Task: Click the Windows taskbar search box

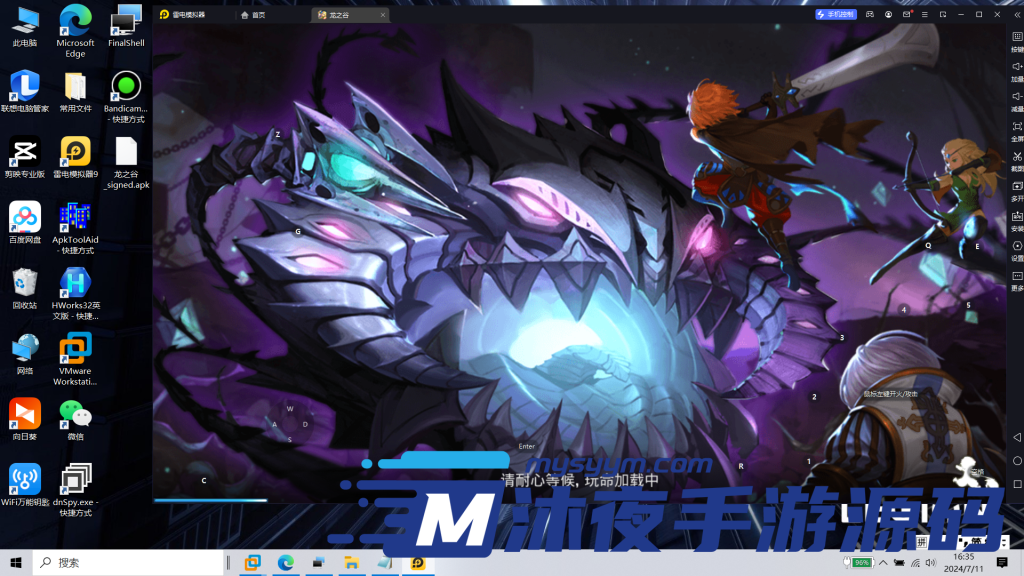Action: point(128,563)
